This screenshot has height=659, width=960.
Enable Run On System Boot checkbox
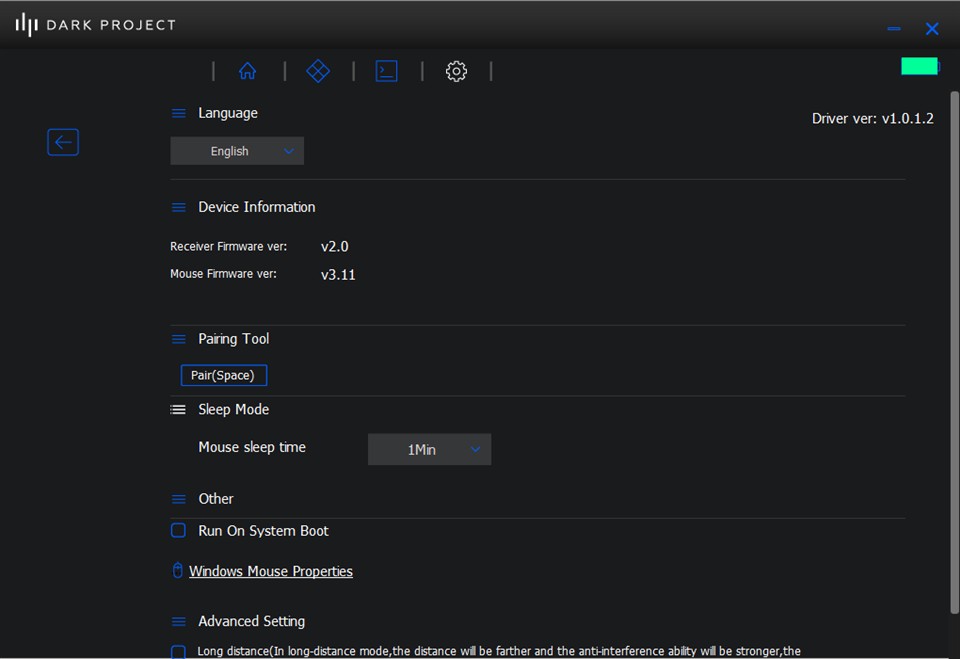[178, 530]
